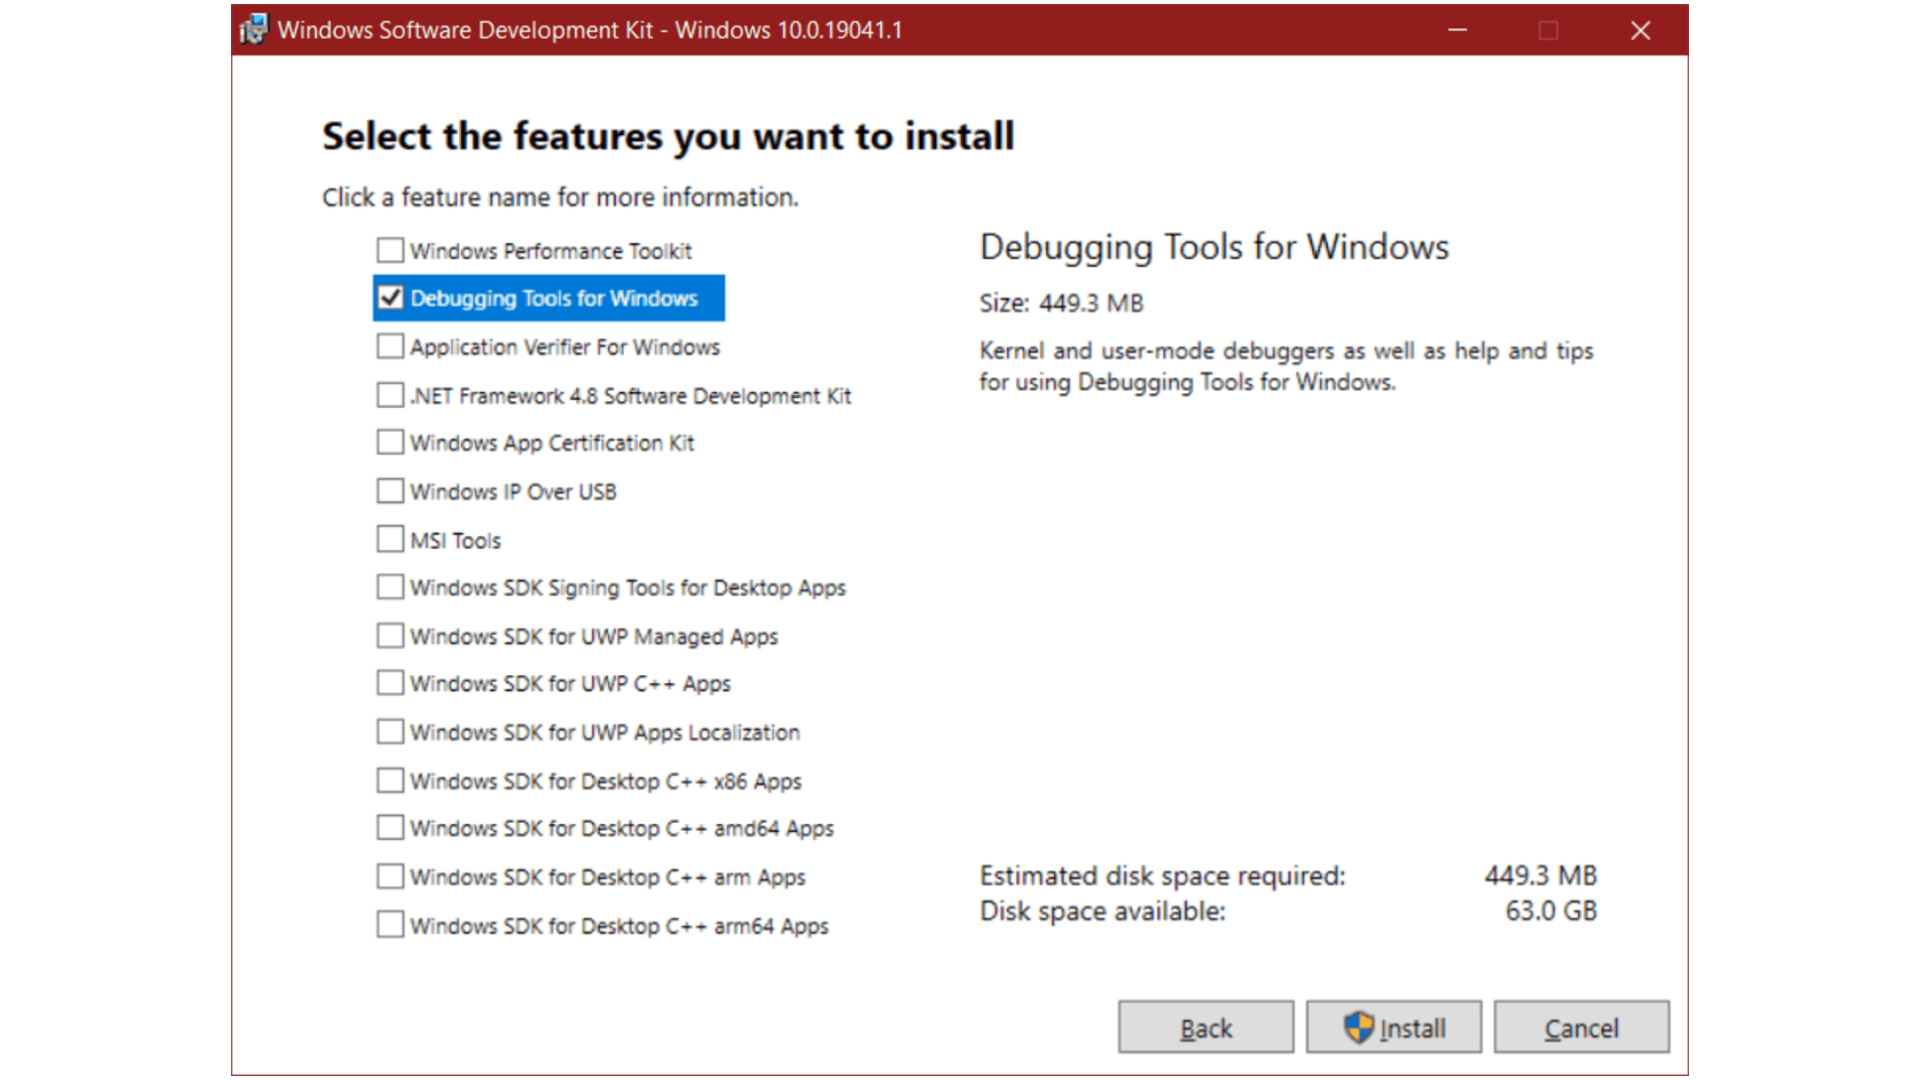Cancel the SDK installation
Viewport: 1920px width, 1080px height.
(x=1581, y=1027)
